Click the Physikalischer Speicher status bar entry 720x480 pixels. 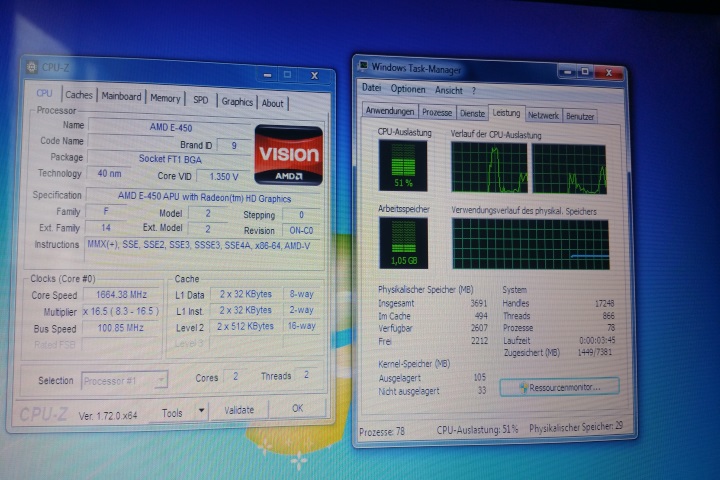click(576, 427)
